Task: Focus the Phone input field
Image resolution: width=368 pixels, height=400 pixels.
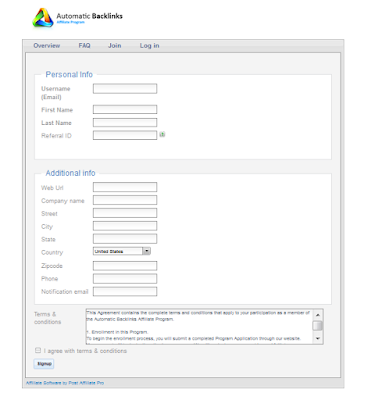Action: tap(125, 279)
